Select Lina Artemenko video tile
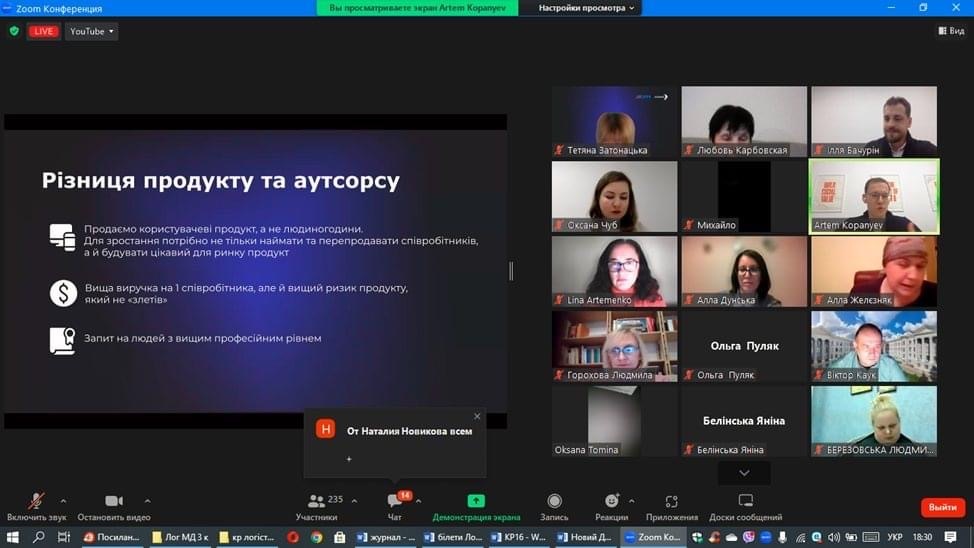Screen dimensions: 974x548 point(614,272)
